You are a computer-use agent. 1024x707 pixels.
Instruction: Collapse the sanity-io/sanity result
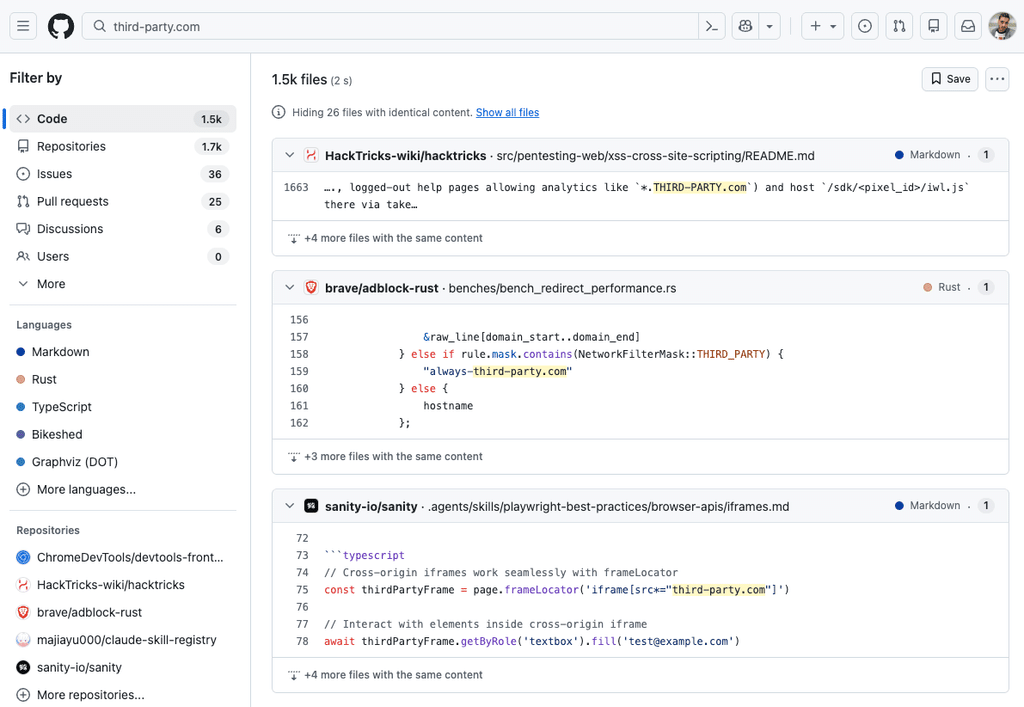click(290, 506)
